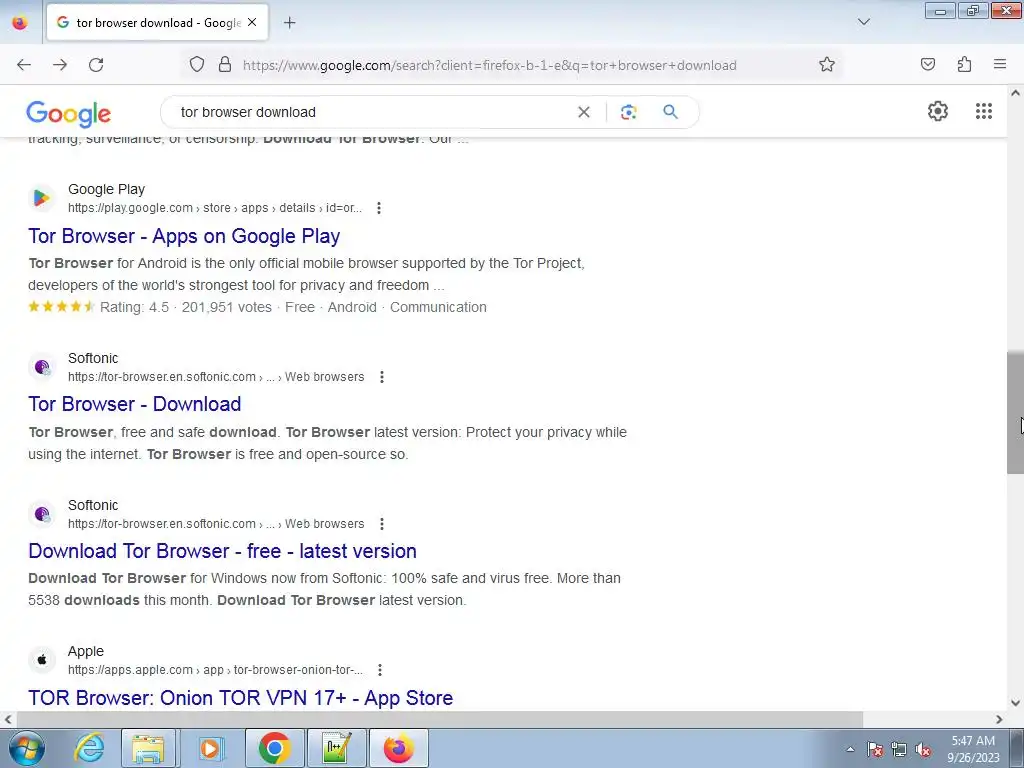
Task: Bookmark this page with the star
Action: (x=827, y=65)
